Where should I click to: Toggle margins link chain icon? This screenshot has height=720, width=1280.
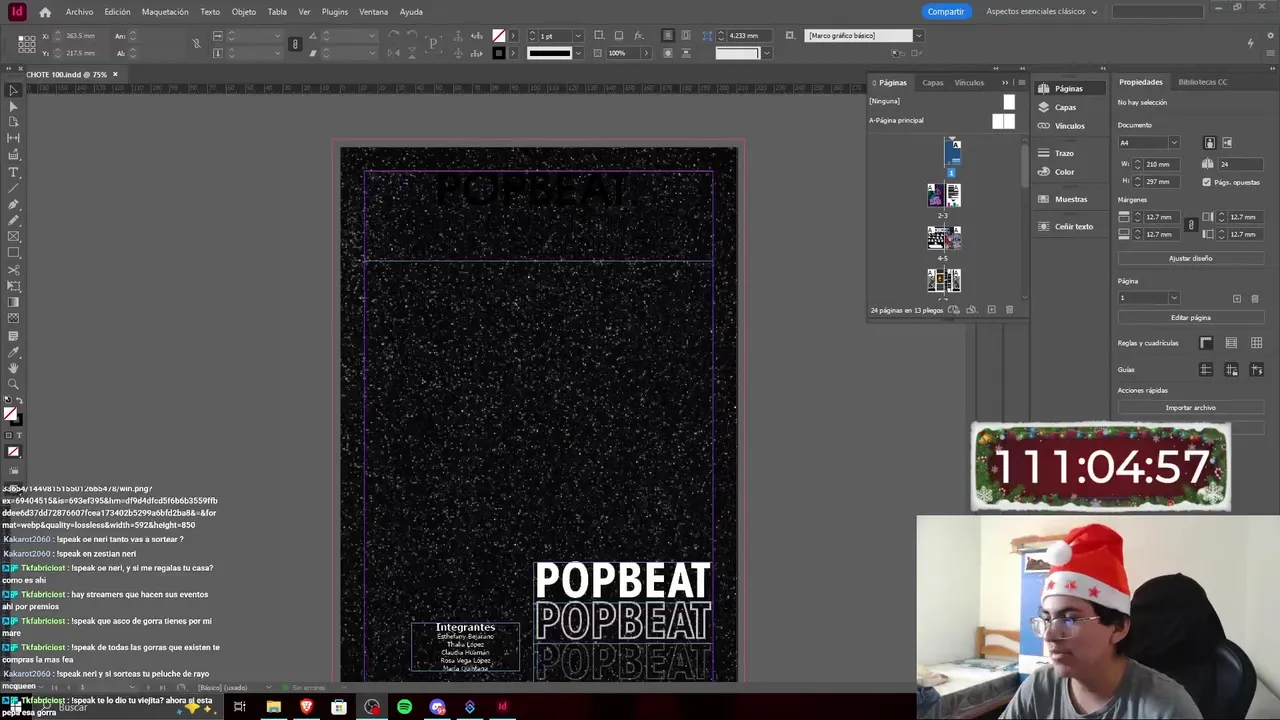click(1190, 225)
